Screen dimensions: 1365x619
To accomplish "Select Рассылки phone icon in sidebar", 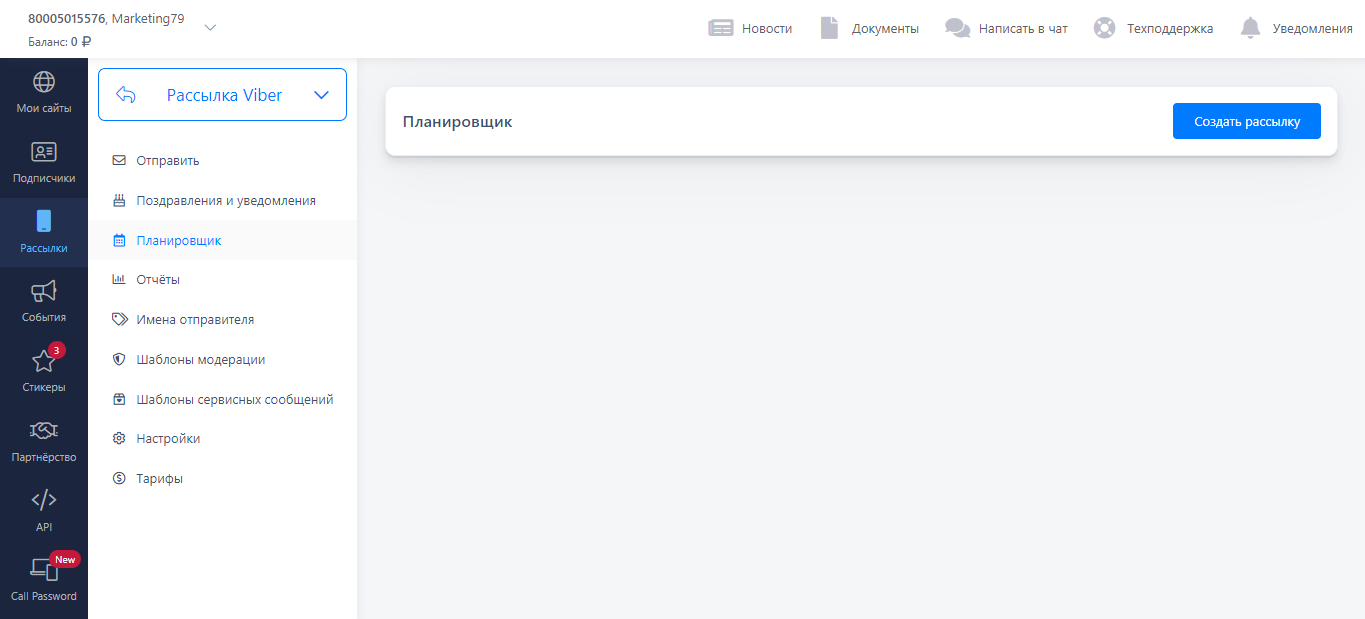I will point(44,222).
